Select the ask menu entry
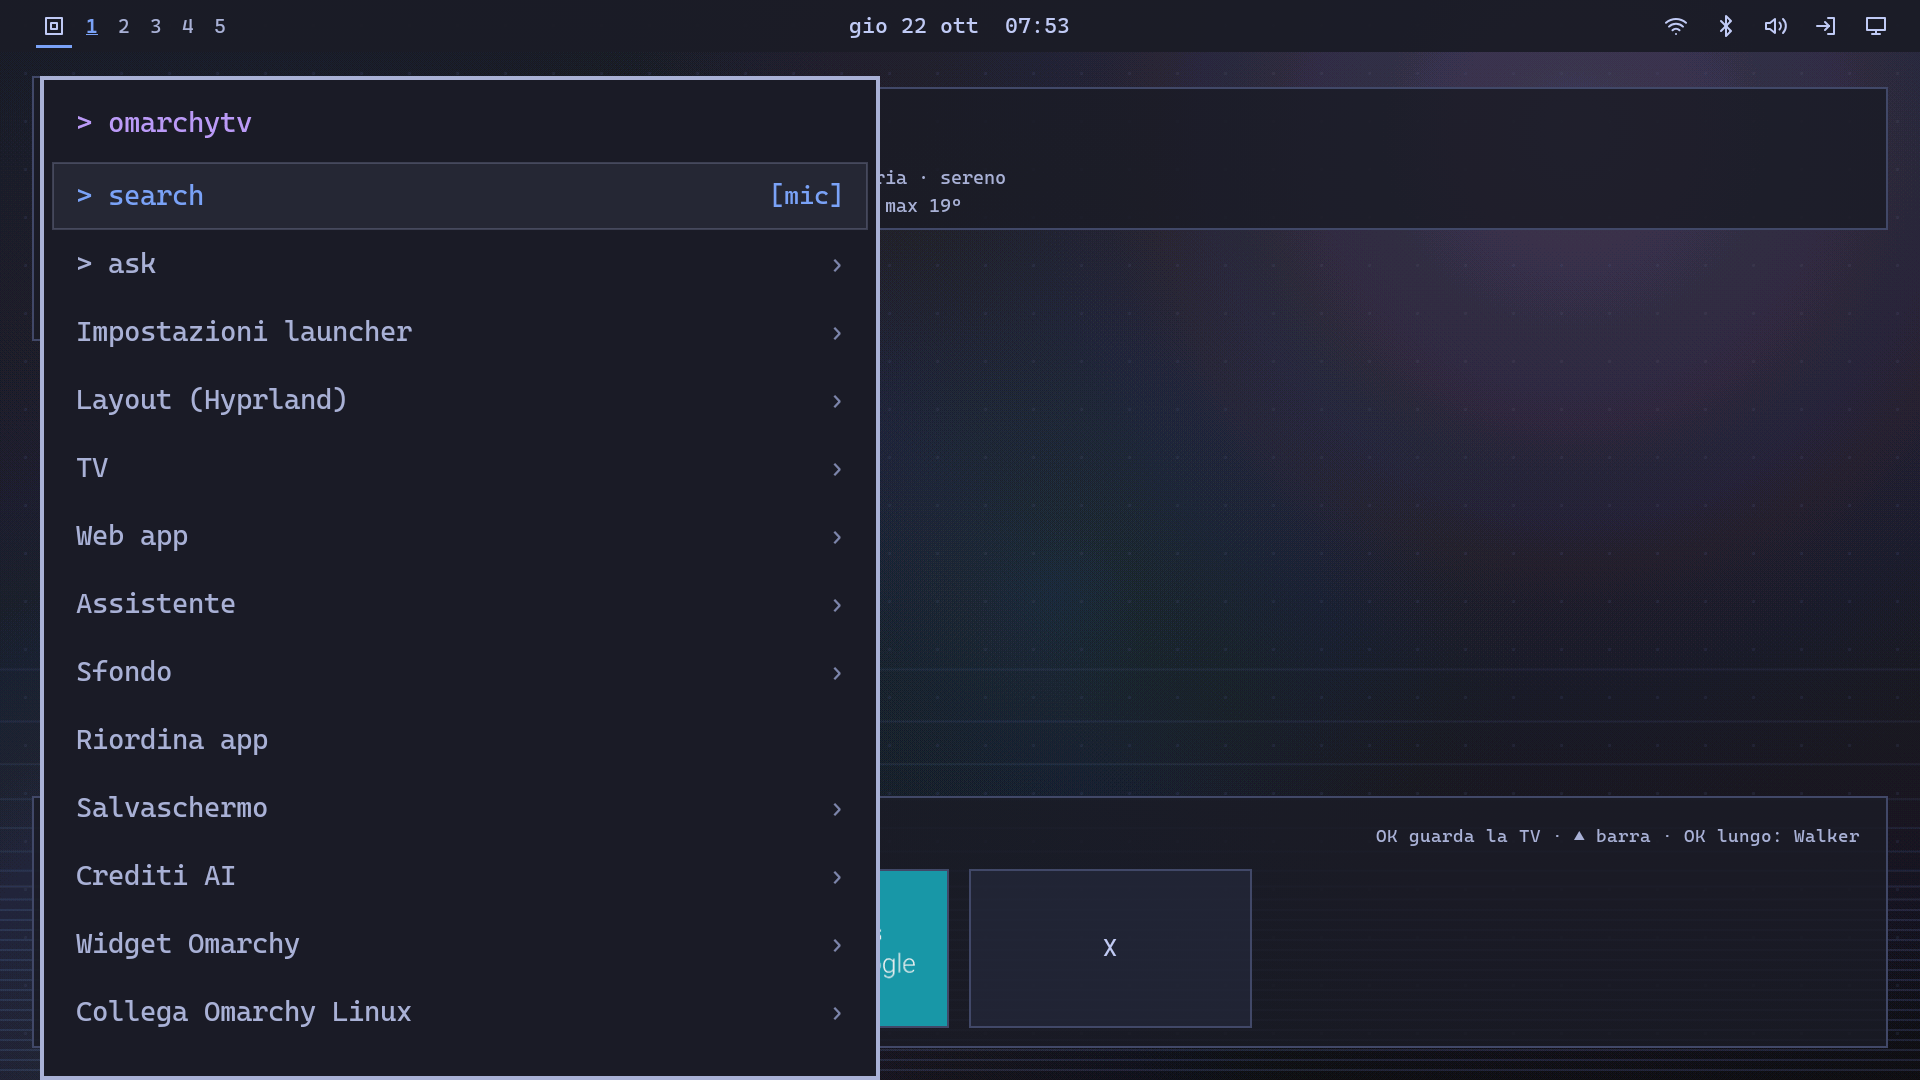 460,264
